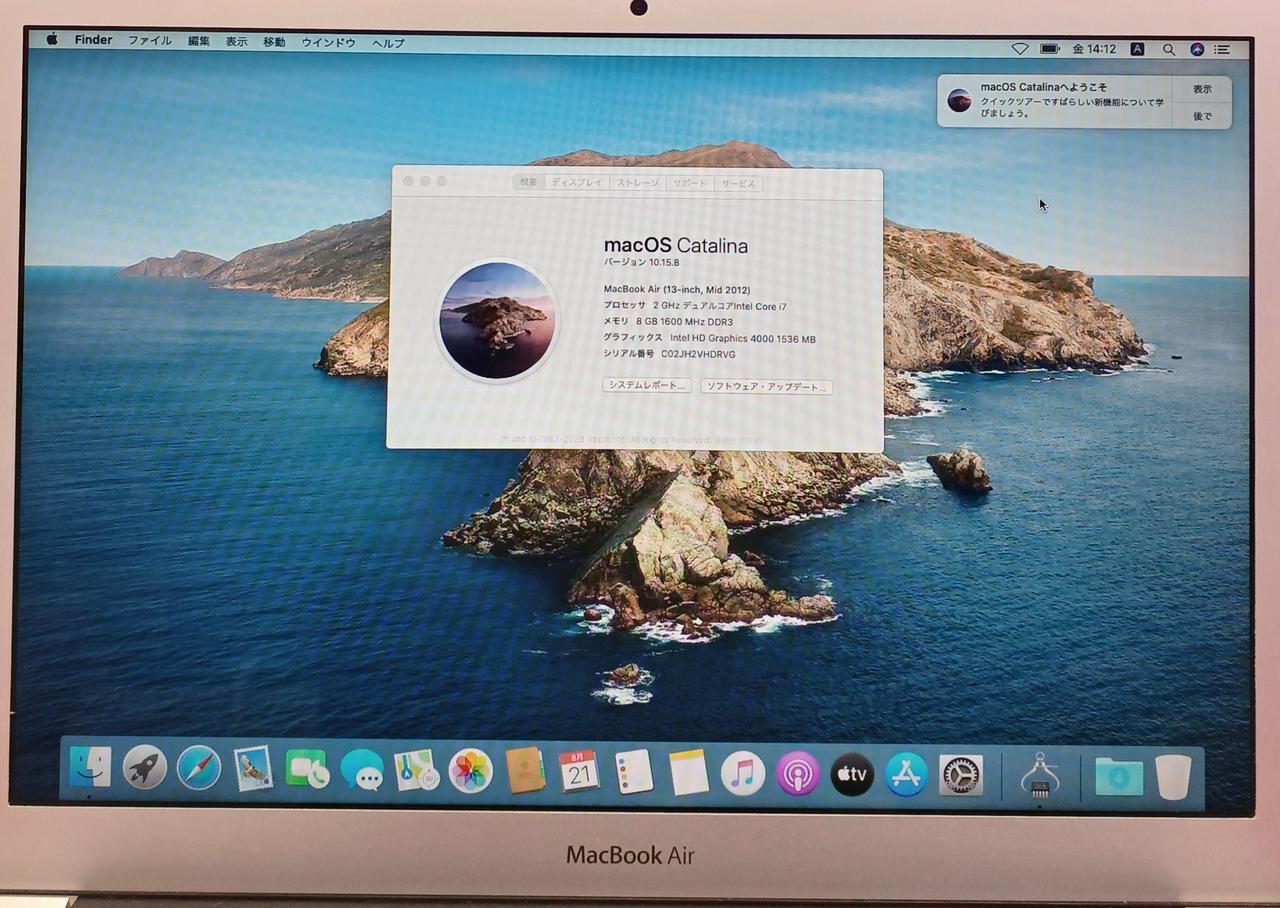Select the 概要 tab
This screenshot has width=1280, height=908.
[529, 183]
